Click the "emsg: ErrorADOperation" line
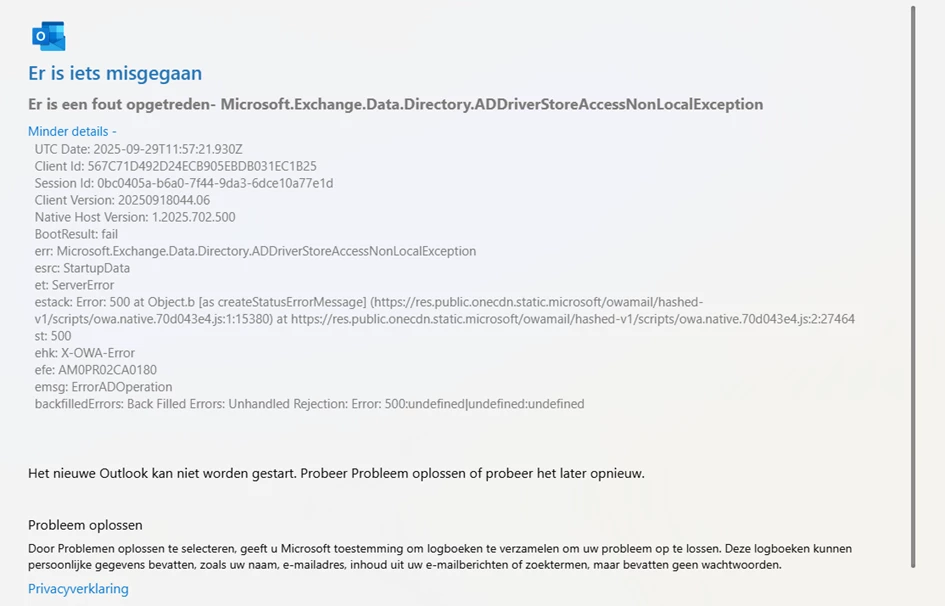This screenshot has width=945, height=606. point(103,387)
